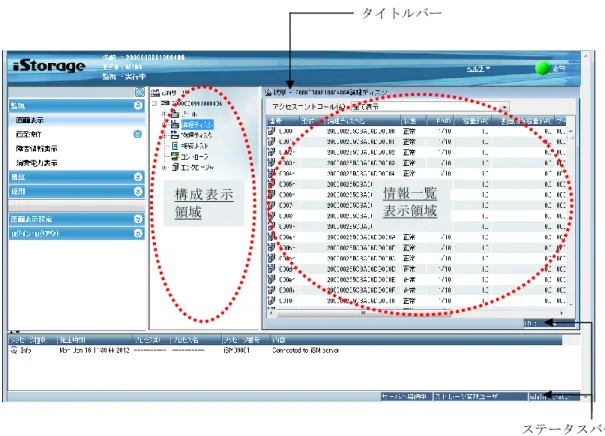Open 消費電力表示 menu entry

click(x=36, y=163)
